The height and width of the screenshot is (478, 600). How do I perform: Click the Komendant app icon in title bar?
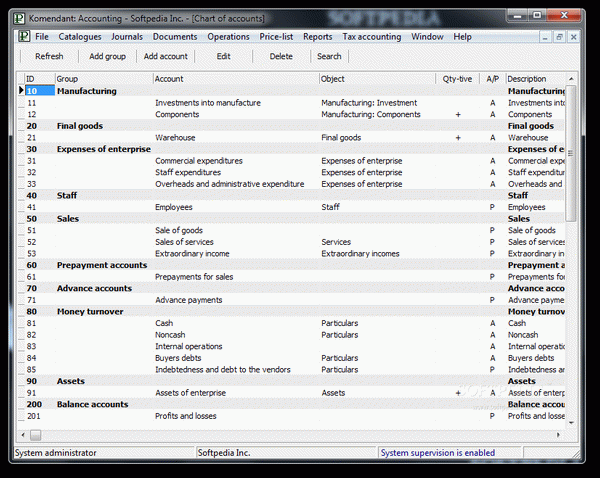19,18
